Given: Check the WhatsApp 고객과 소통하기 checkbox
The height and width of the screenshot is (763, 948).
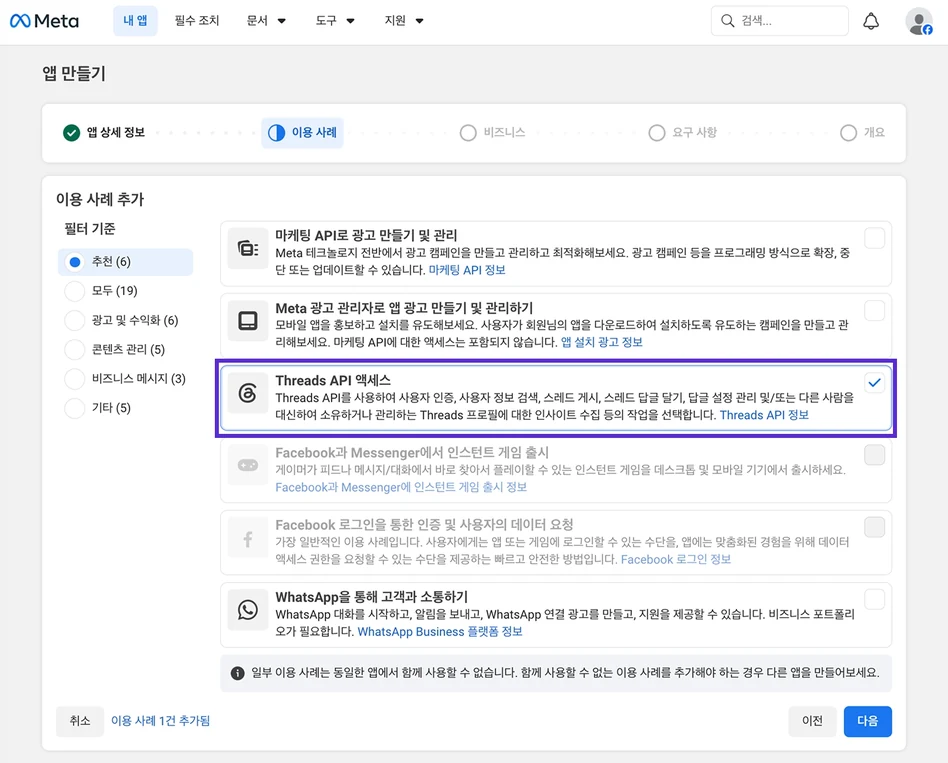Looking at the screenshot, I should [x=874, y=600].
